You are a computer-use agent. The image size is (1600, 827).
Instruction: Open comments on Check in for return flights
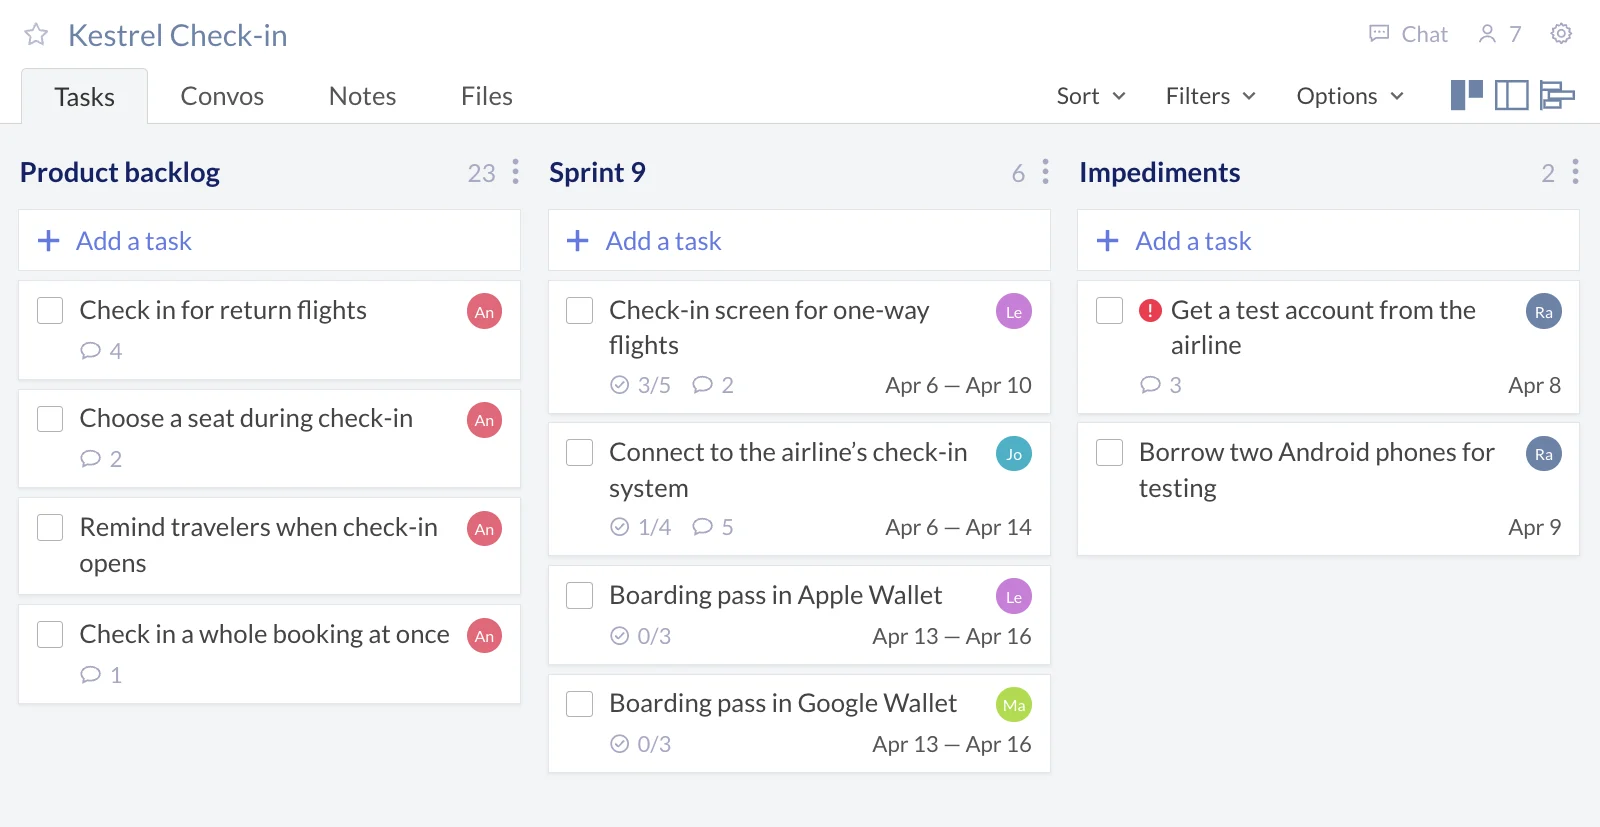click(101, 351)
